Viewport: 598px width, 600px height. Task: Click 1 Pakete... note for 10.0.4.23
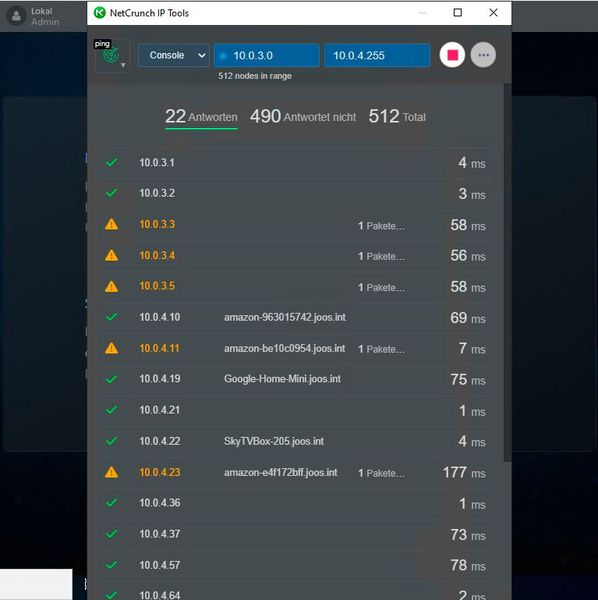click(381, 473)
